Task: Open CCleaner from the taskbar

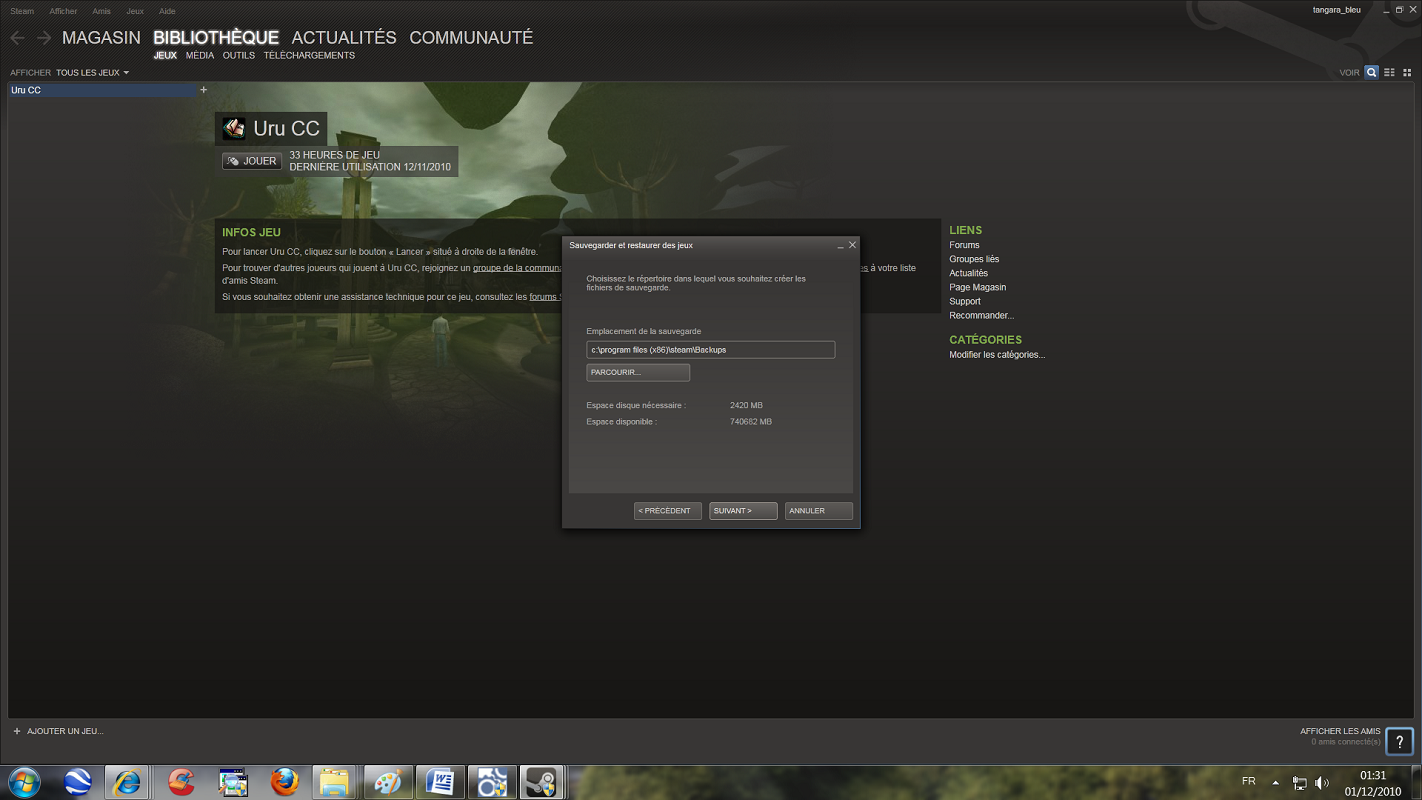Action: pos(181,782)
